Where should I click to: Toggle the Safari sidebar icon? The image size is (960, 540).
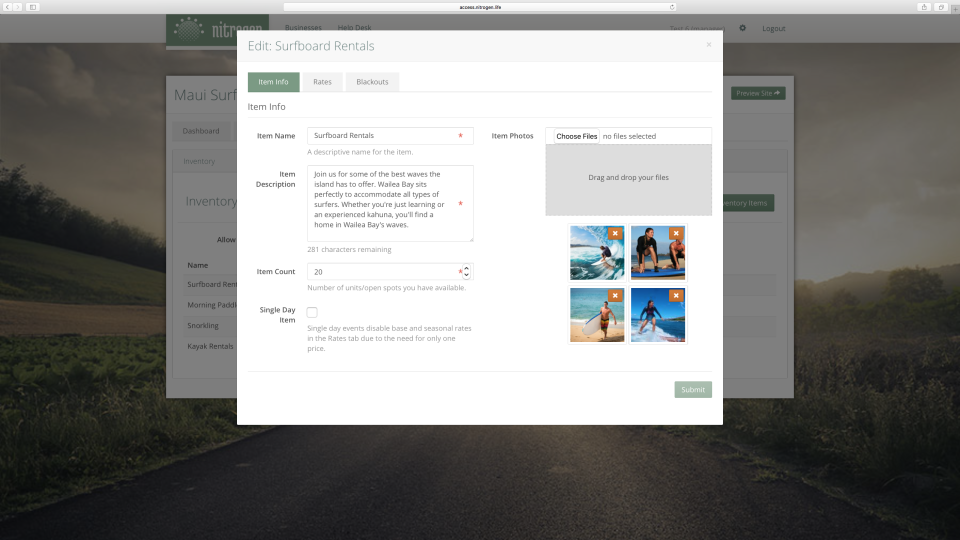pos(33,7)
